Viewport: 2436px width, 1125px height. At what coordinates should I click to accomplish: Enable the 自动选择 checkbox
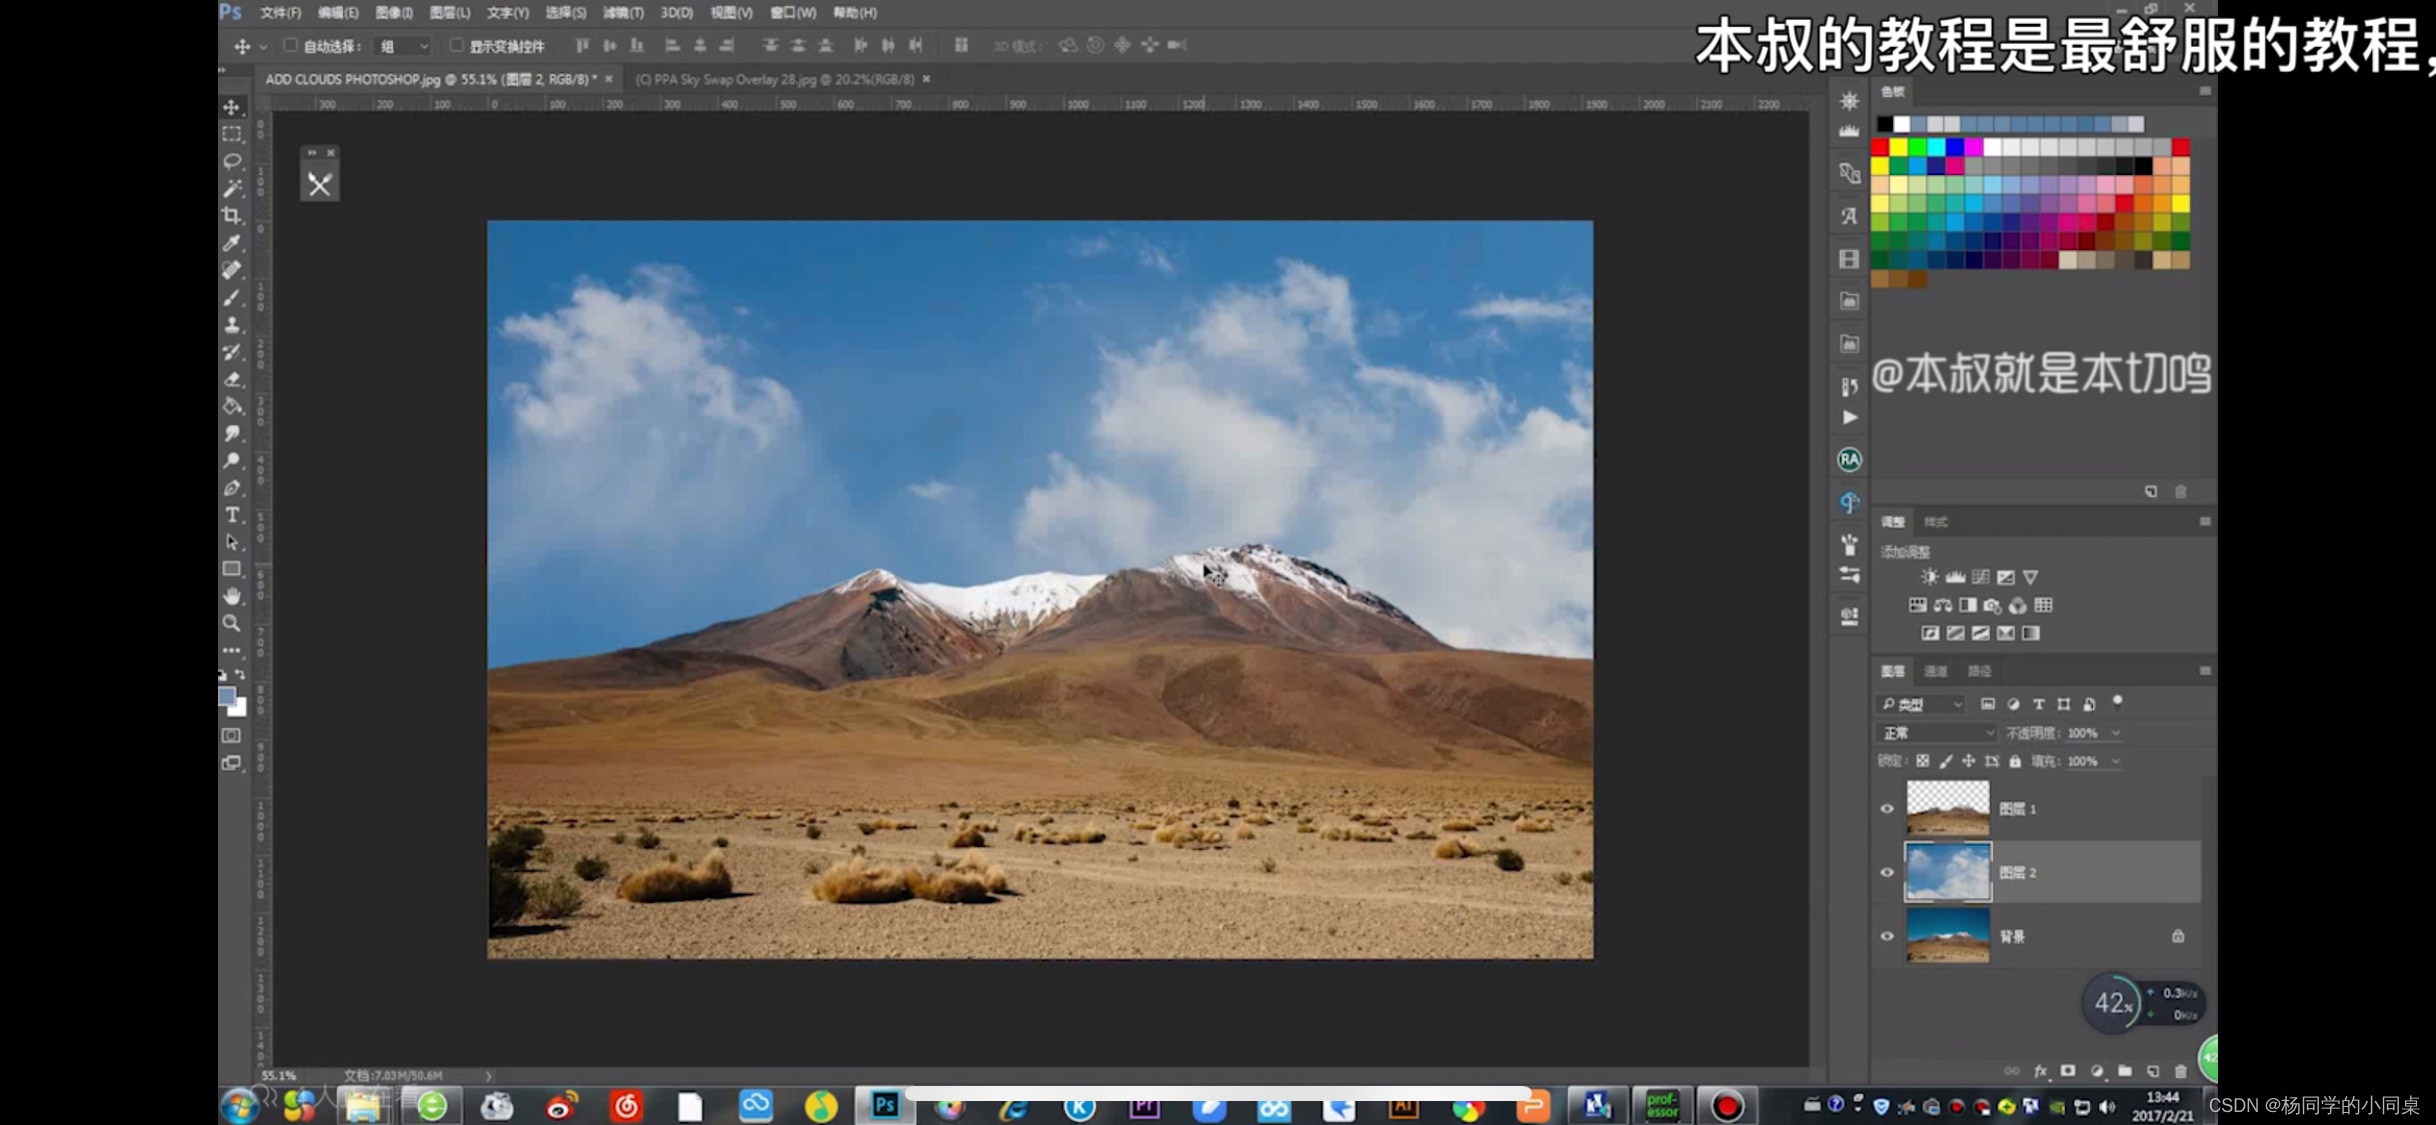(290, 45)
